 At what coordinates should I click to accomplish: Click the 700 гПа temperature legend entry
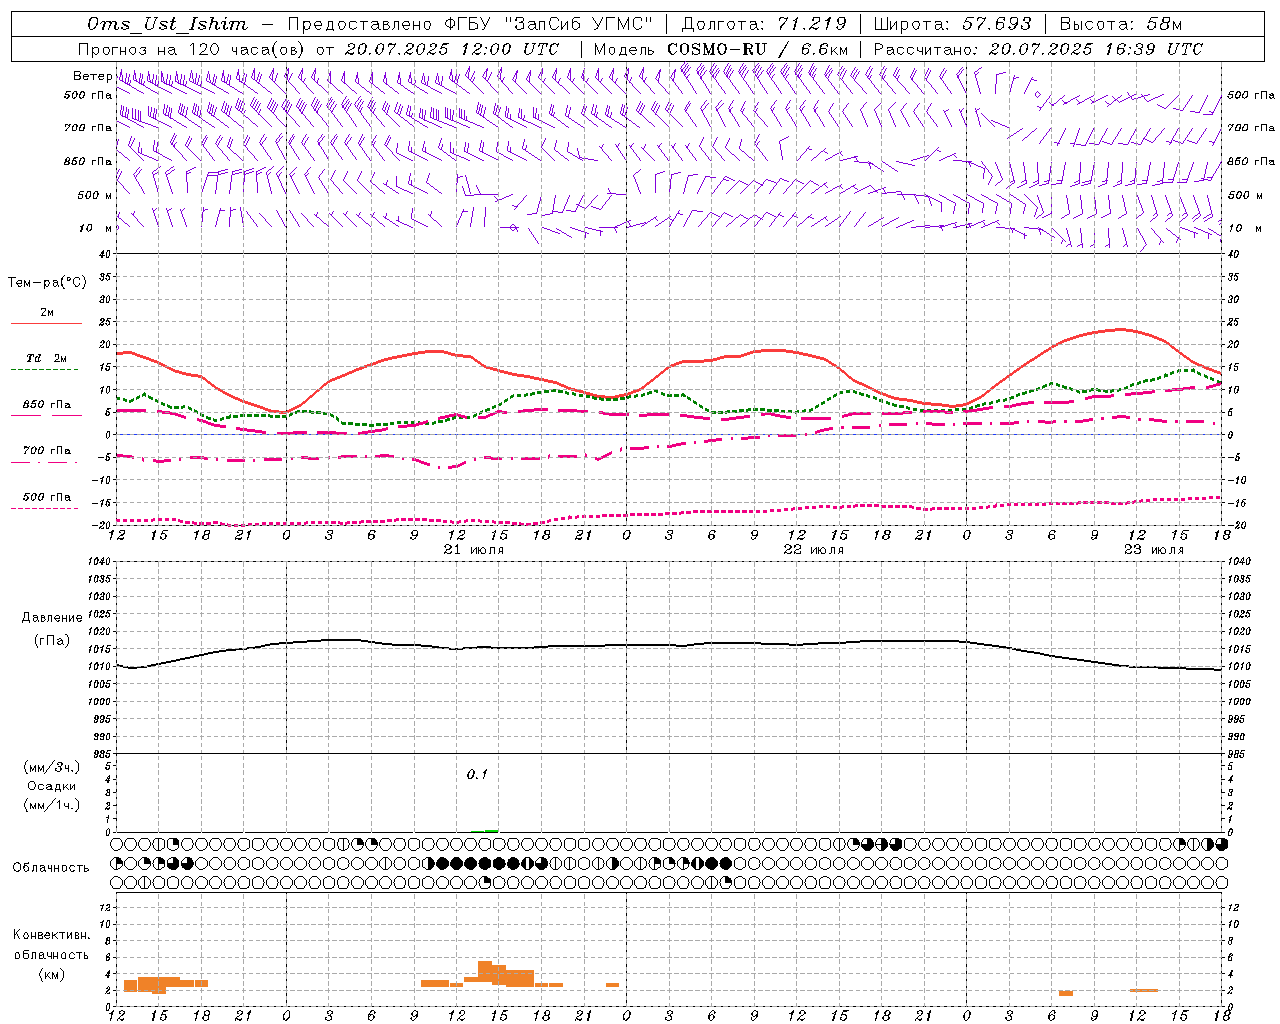point(46,450)
